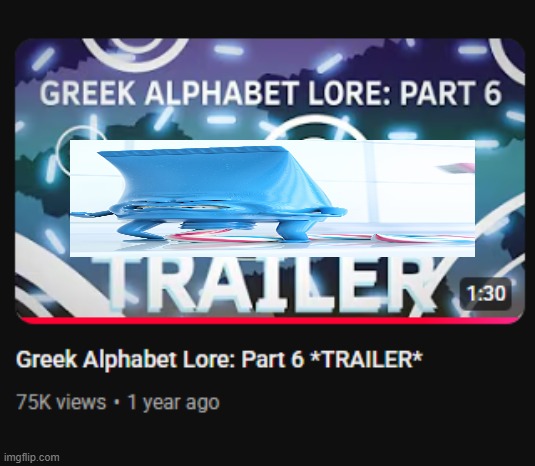Click the video title link ending in *TRAILER*
Image resolution: width=535 pixels, height=466 pixels.
pyautogui.click(x=219, y=359)
